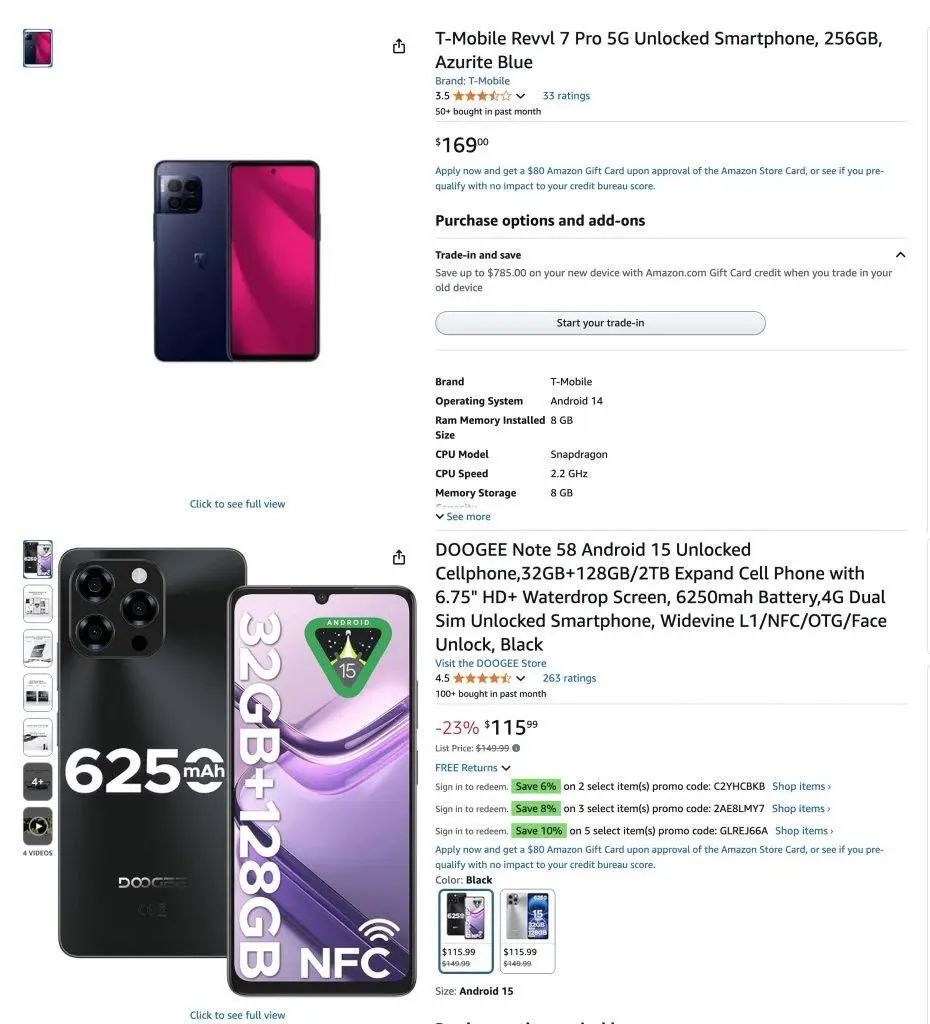Click the DOOGEE 4.5 star rating icons
Image resolution: width=930 pixels, height=1024 pixels.
pyautogui.click(x=482, y=678)
